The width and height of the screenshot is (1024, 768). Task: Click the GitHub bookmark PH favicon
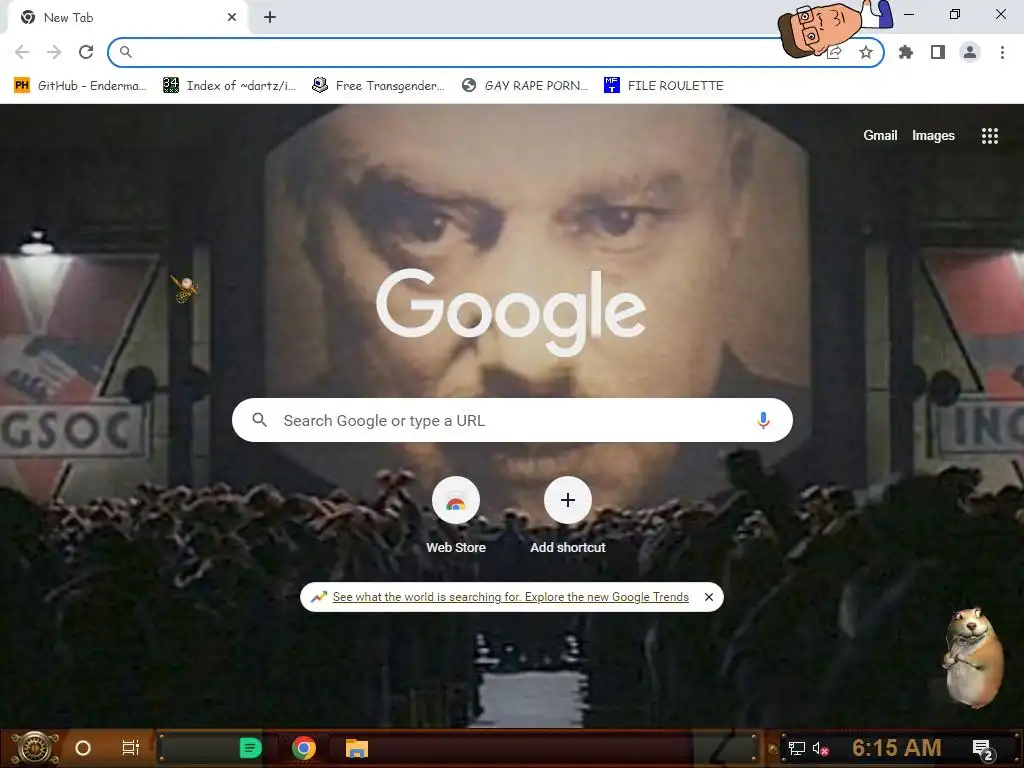click(22, 86)
